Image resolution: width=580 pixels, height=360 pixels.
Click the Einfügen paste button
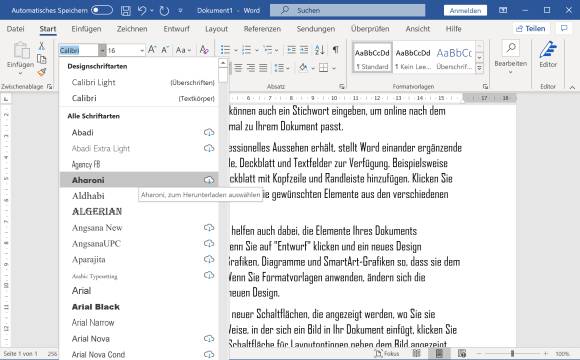pyautogui.click(x=20, y=57)
